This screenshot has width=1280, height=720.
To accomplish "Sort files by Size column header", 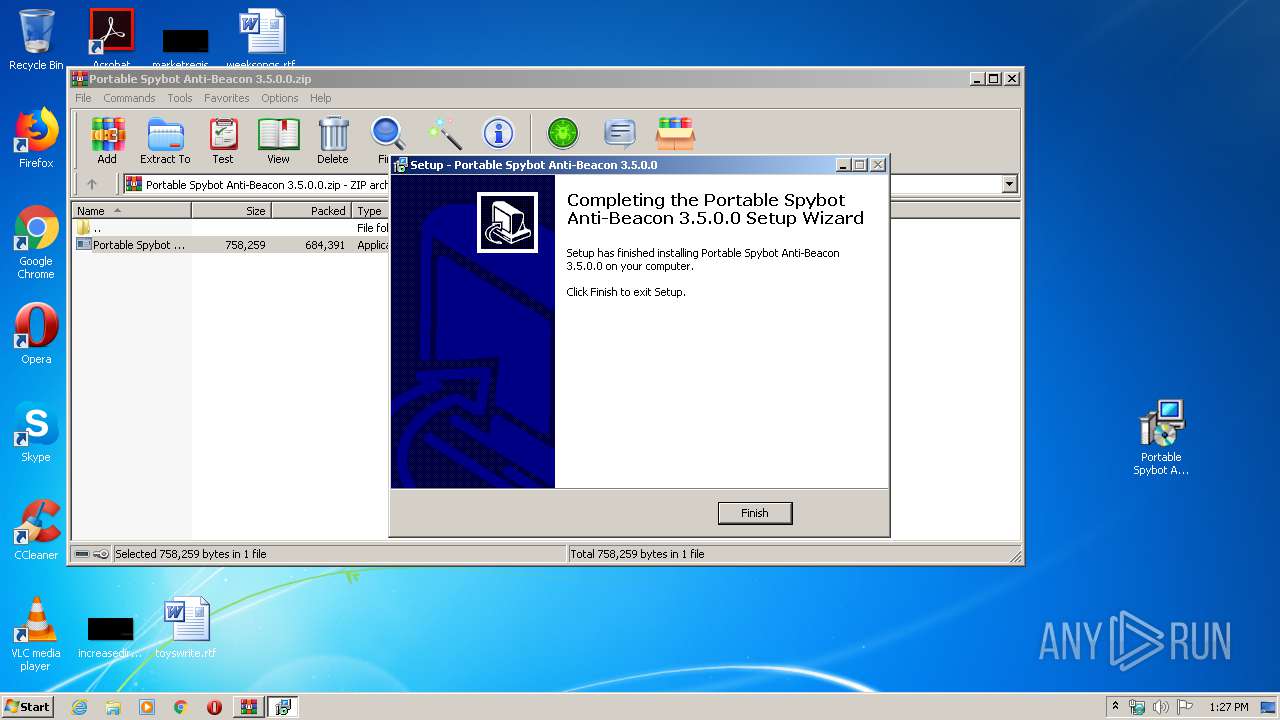I will pyautogui.click(x=231, y=211).
